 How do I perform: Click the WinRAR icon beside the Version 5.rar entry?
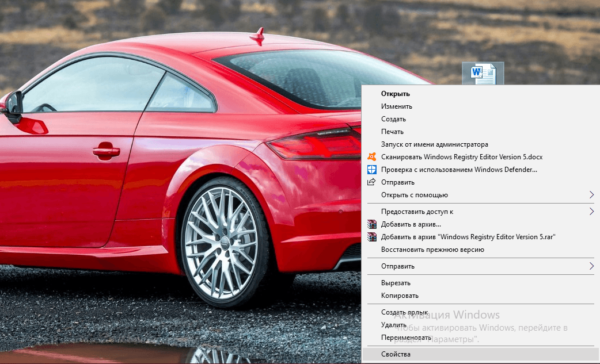(x=372, y=237)
